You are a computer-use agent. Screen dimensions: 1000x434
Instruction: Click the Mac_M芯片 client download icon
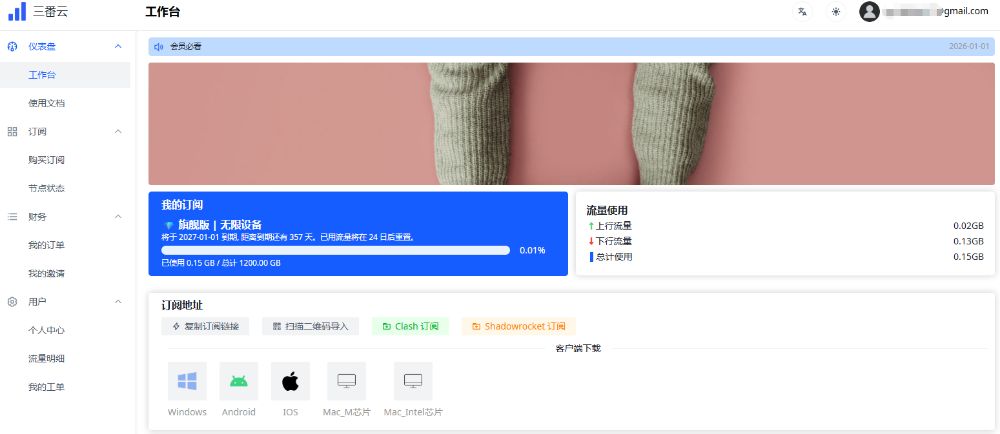click(x=347, y=381)
